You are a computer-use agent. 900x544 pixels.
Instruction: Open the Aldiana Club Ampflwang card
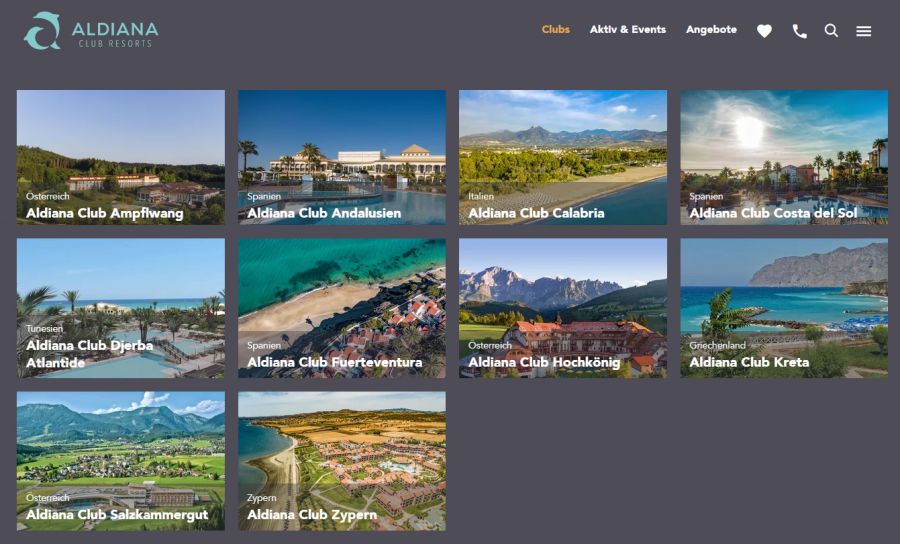(121, 157)
